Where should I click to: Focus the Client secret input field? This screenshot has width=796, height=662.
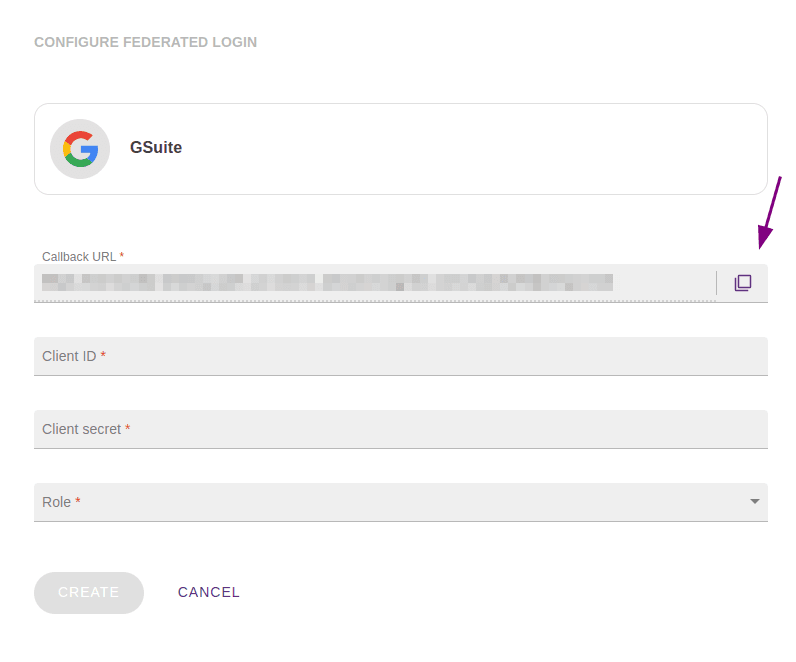point(400,429)
